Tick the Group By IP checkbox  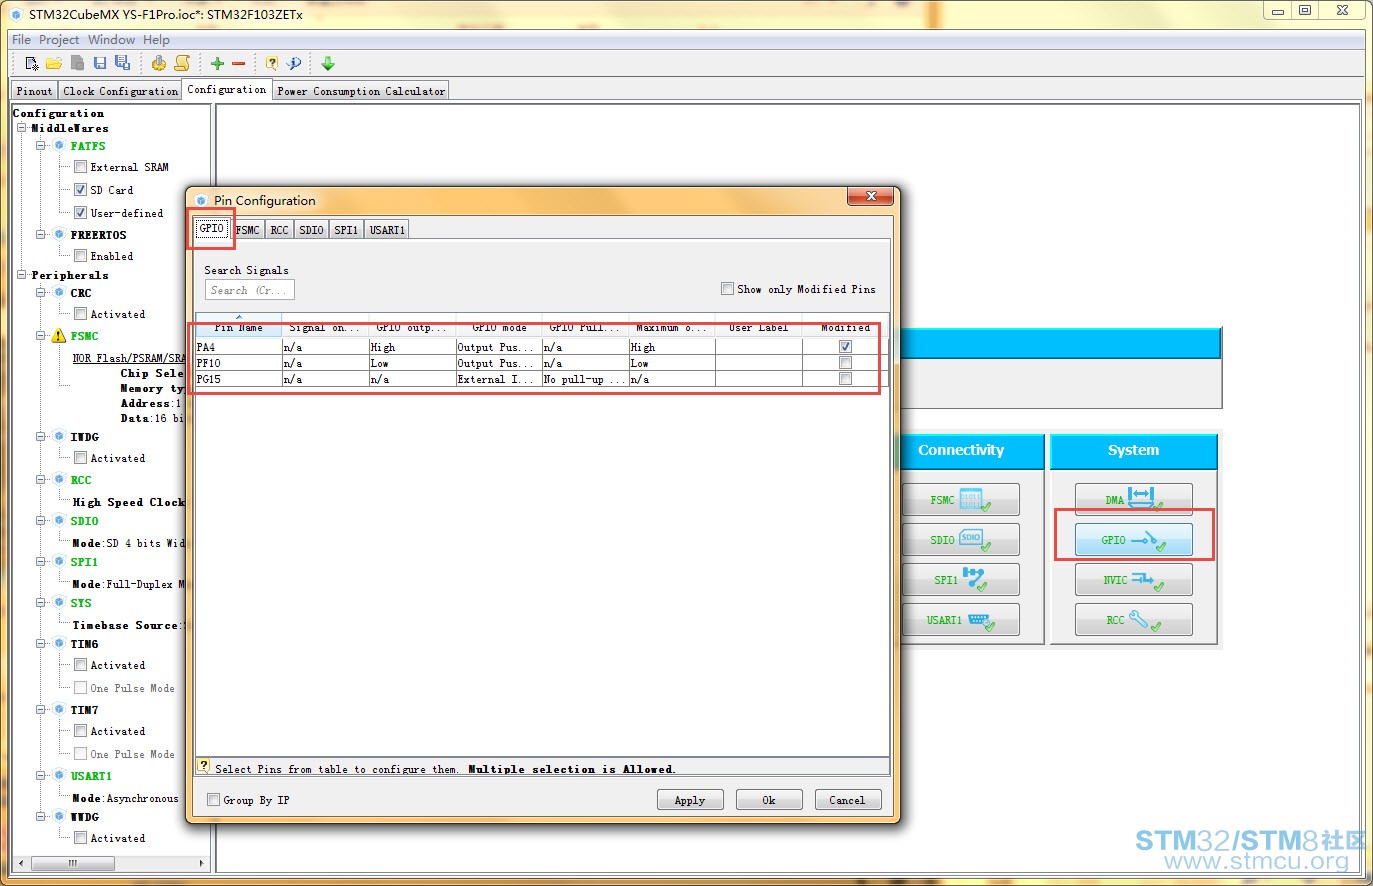(213, 800)
